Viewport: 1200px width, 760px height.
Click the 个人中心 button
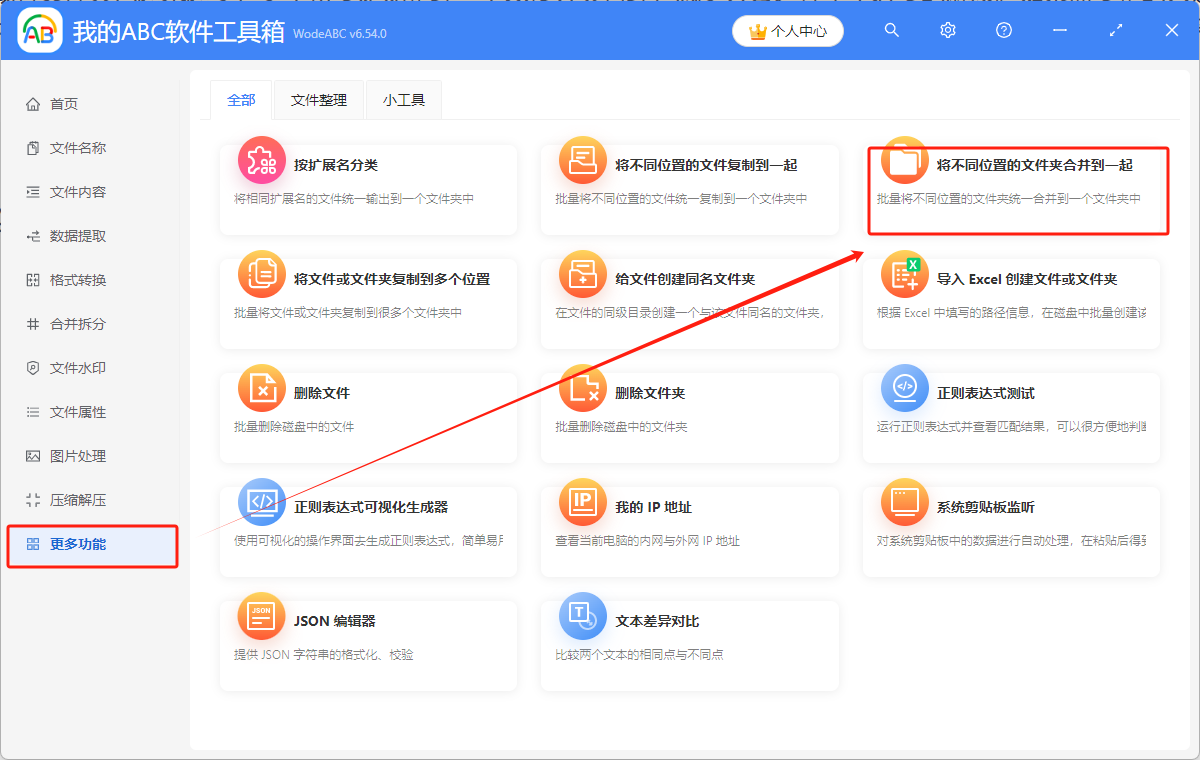788,31
